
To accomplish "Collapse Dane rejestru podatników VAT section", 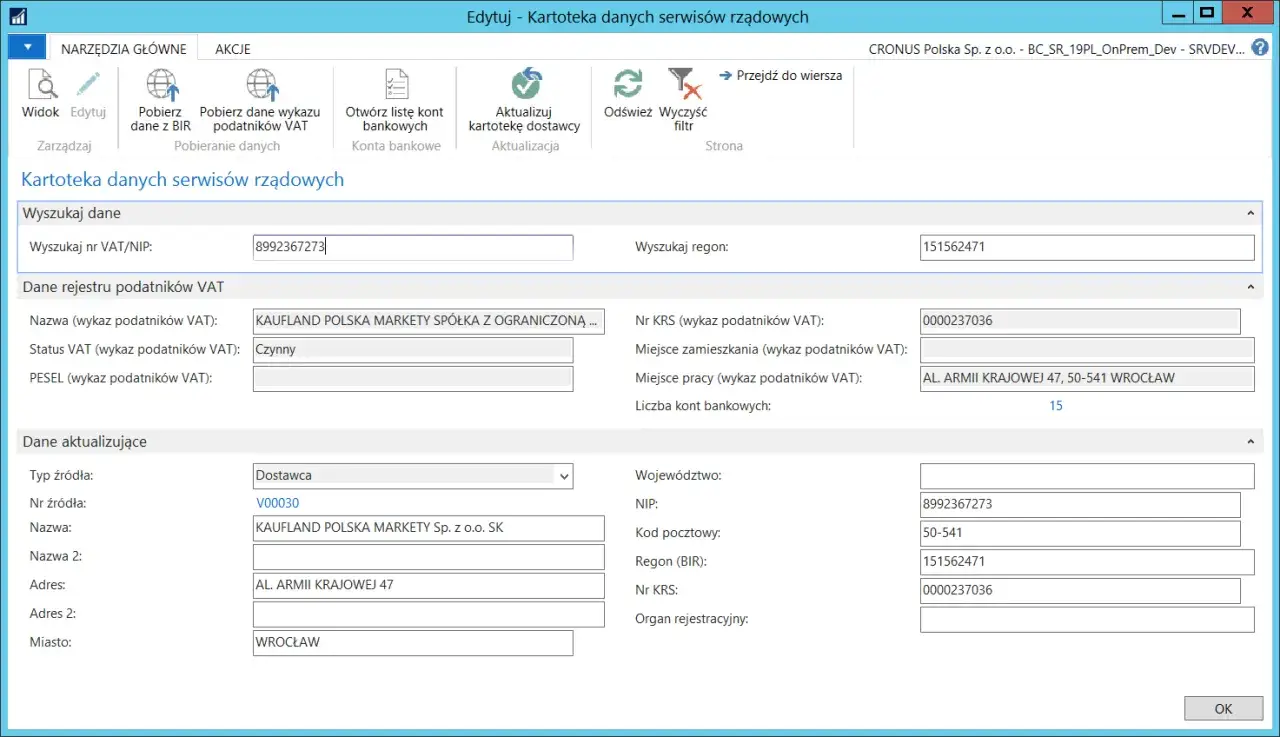I will [1250, 287].
